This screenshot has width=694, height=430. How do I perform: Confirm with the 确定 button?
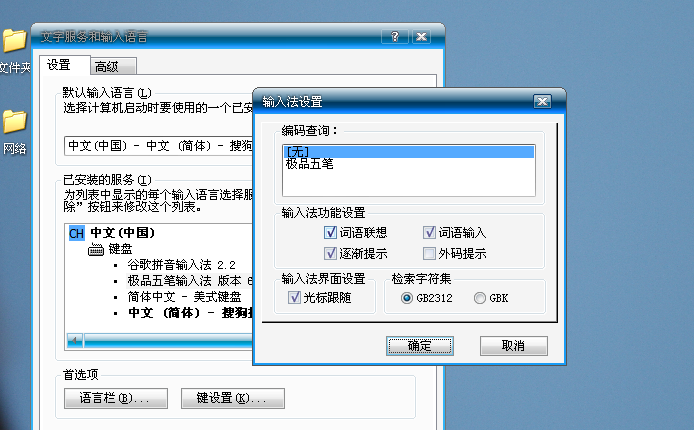click(420, 346)
